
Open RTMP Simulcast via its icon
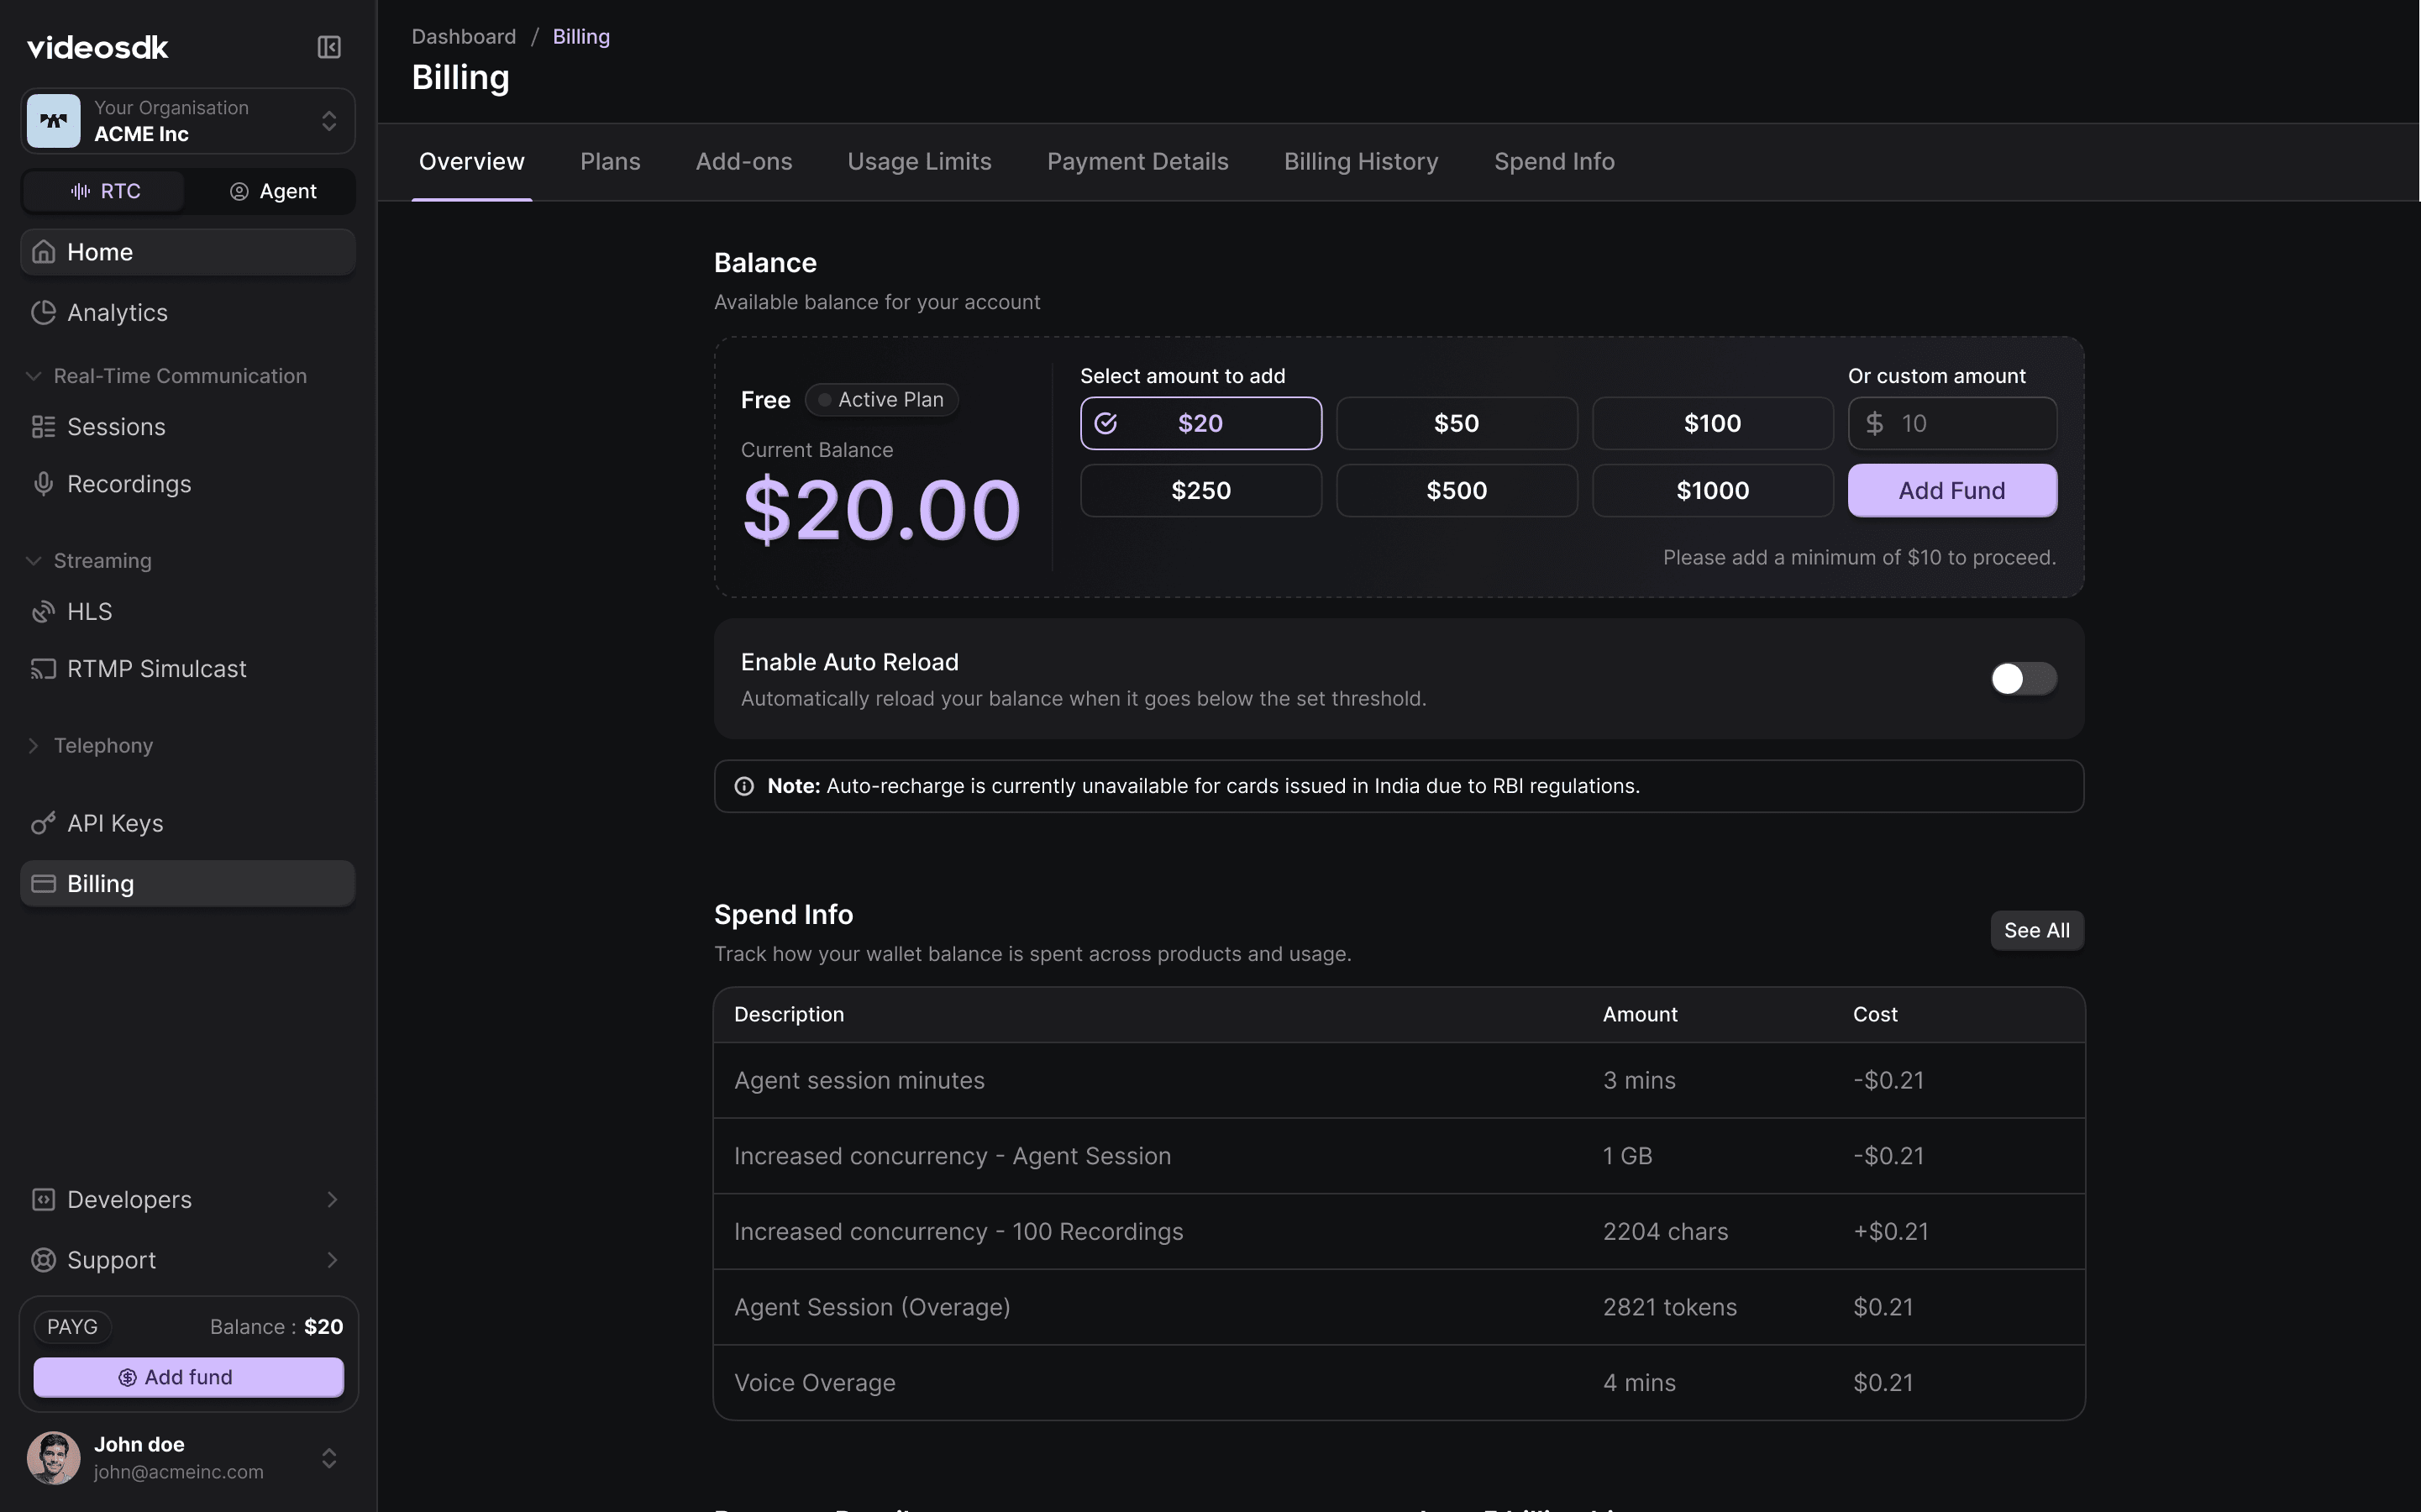43,668
